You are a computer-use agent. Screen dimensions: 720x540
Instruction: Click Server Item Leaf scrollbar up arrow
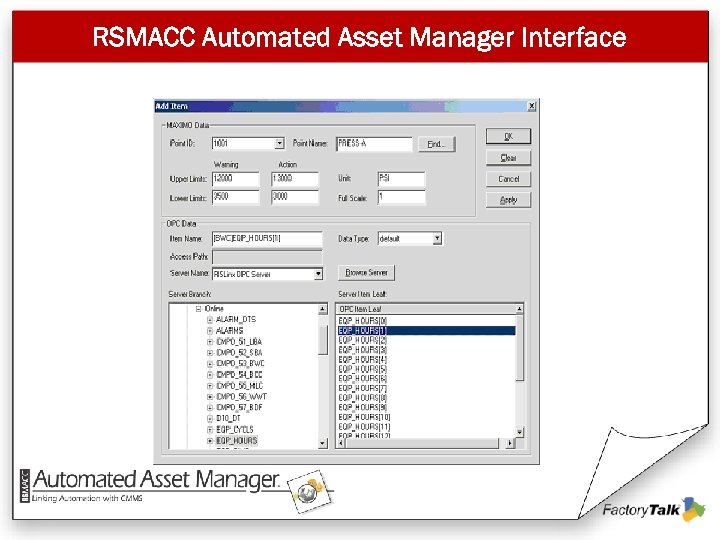coord(519,309)
